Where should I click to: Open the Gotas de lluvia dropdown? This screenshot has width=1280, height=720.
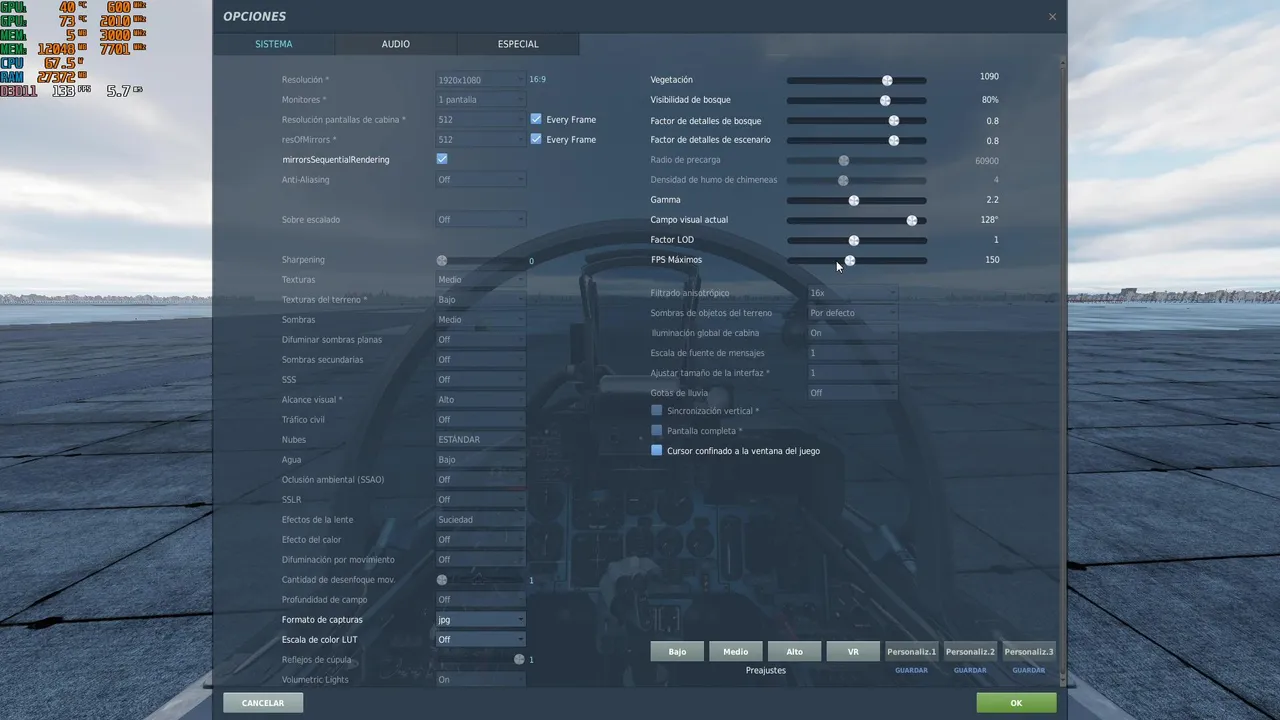[x=852, y=393]
